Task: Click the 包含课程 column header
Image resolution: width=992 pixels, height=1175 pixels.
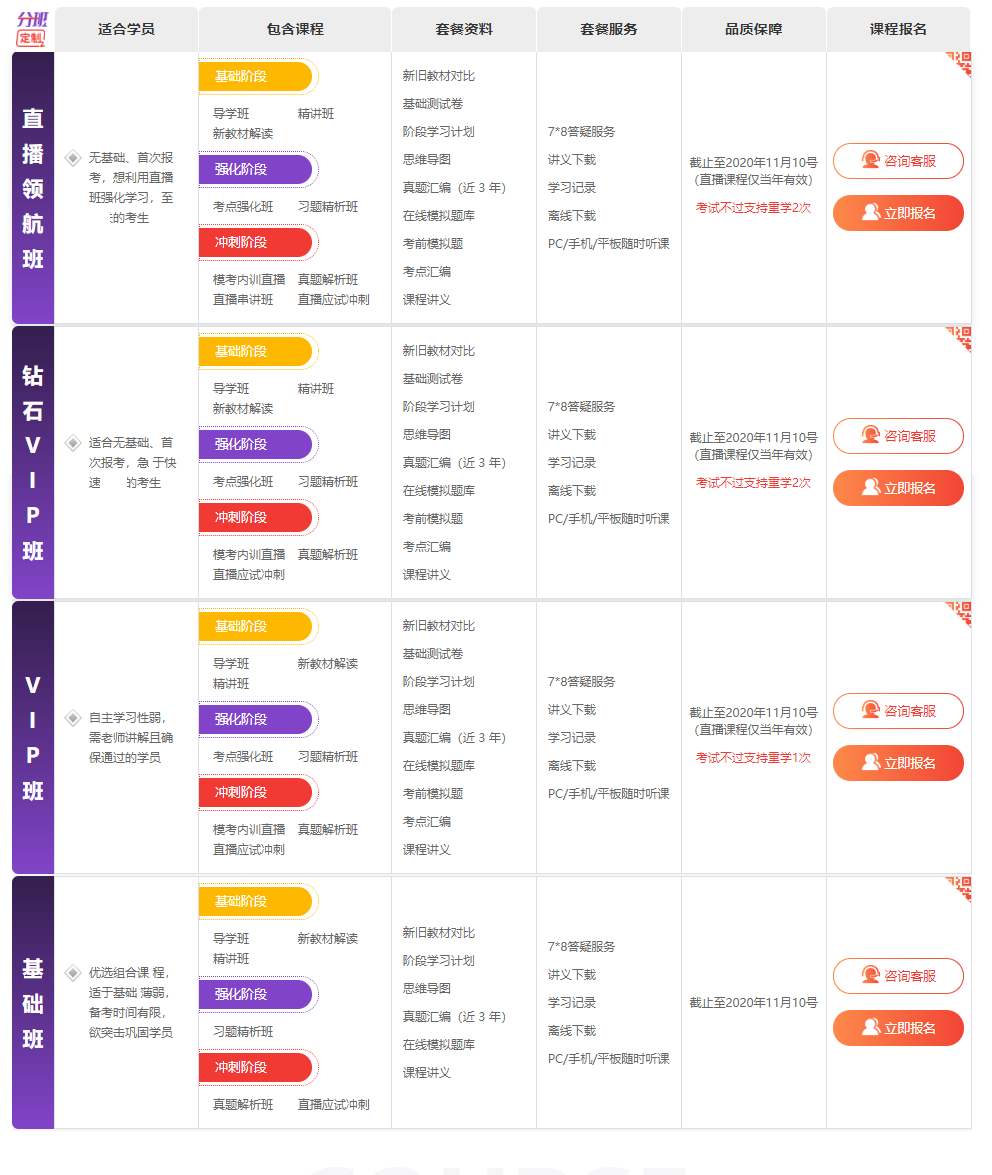Action: (295, 29)
